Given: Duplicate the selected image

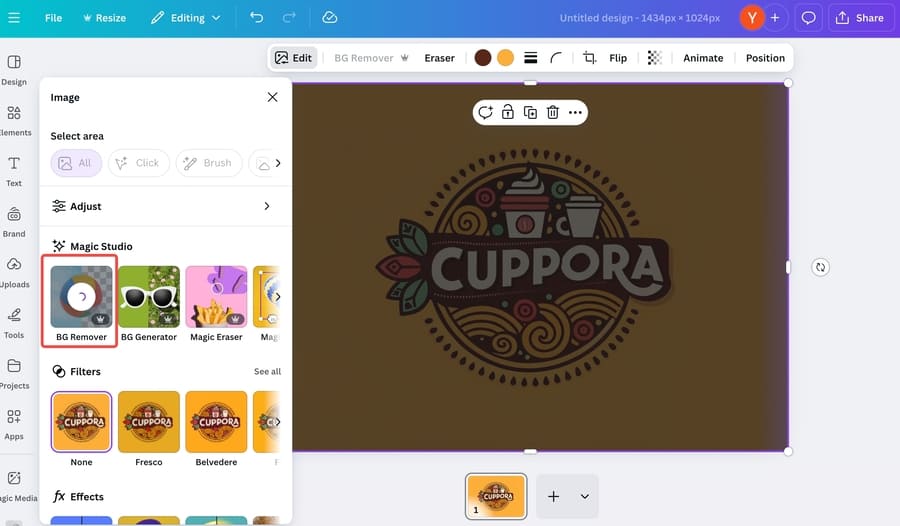Looking at the screenshot, I should (530, 112).
